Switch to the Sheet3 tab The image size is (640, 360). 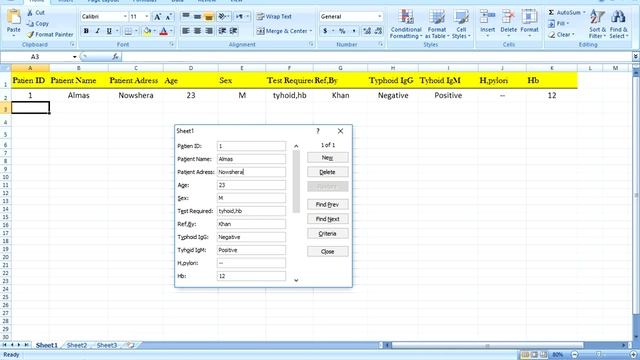107,345
